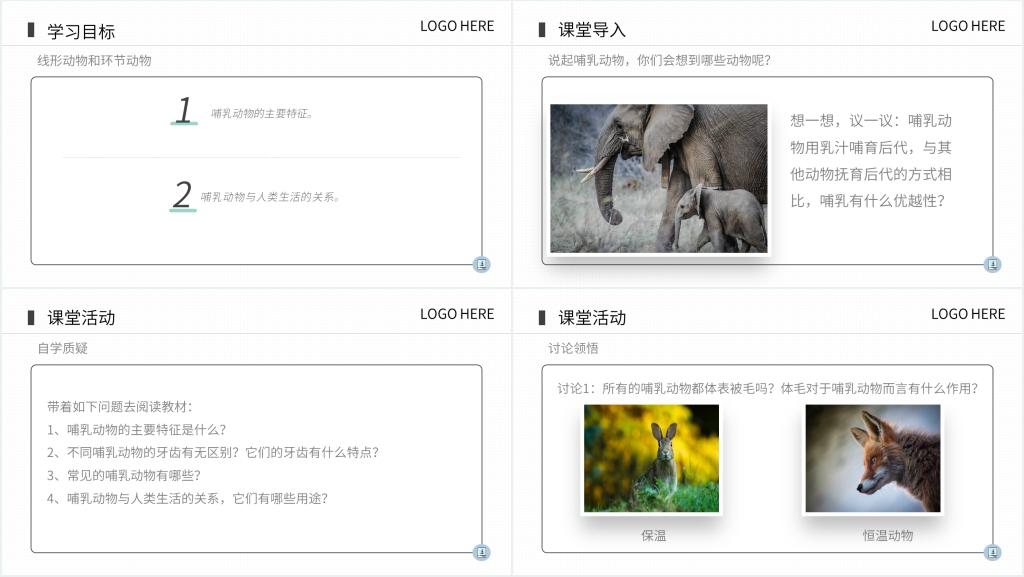Click the small icon on the 学习目标 slide

(481, 265)
